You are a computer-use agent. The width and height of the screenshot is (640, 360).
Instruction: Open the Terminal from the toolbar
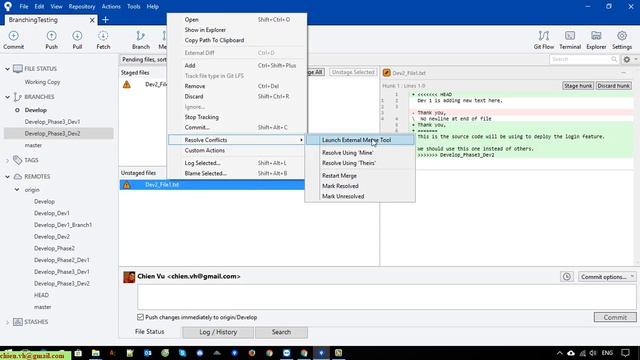[570, 40]
